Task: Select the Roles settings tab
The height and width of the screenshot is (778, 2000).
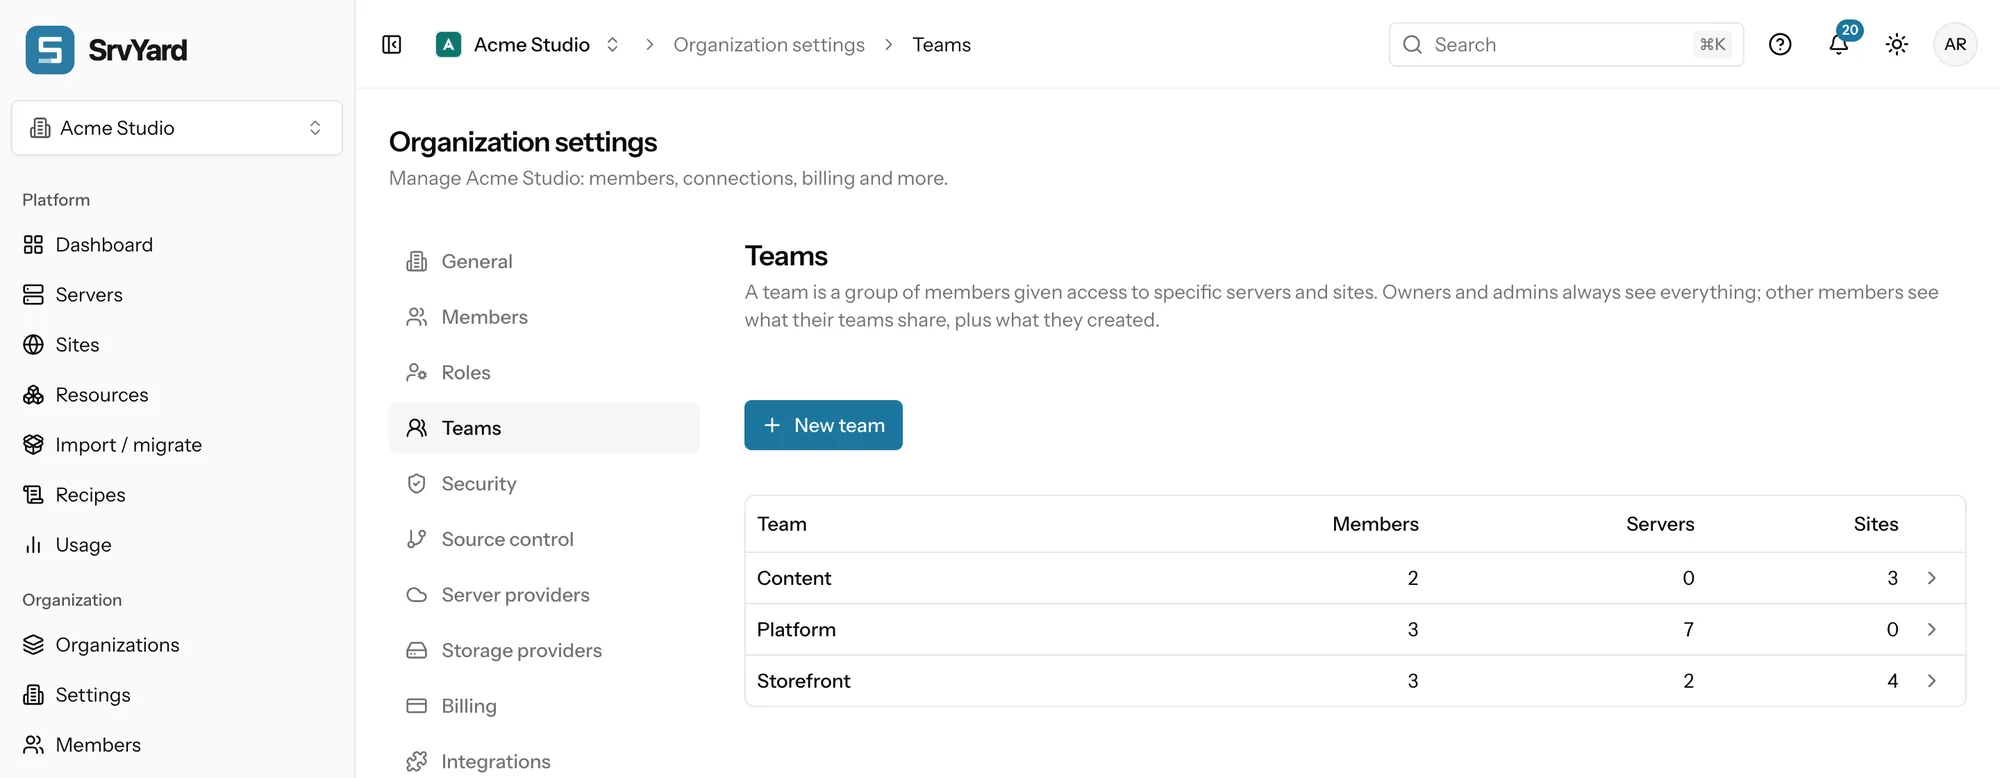Action: pyautogui.click(x=544, y=372)
